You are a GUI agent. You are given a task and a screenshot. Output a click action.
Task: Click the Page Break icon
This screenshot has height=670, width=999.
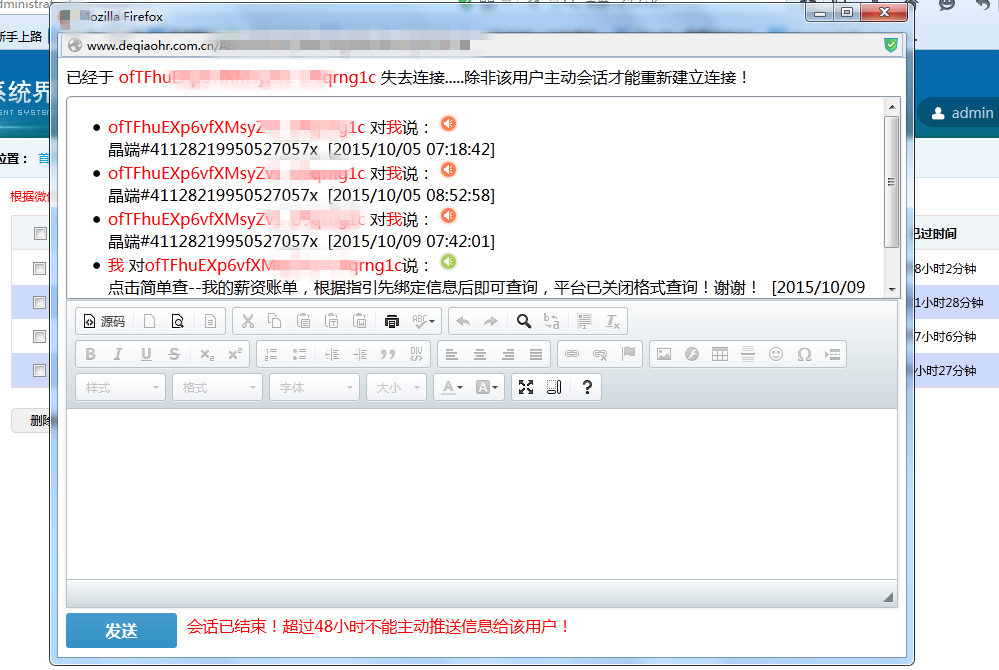(832, 355)
